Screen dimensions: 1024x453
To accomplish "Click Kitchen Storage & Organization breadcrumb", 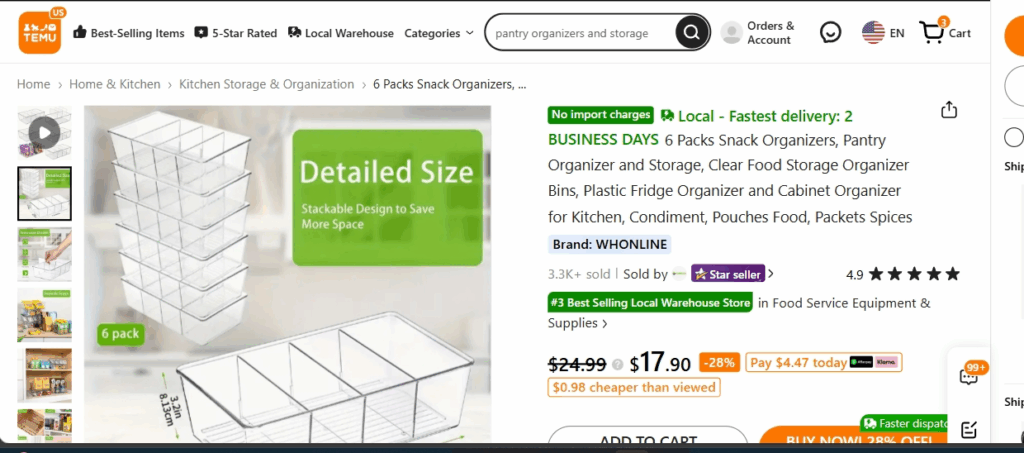I will (x=266, y=84).
